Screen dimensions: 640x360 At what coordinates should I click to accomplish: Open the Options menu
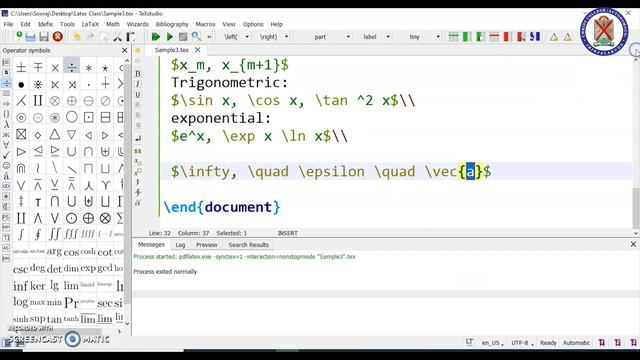(253, 24)
